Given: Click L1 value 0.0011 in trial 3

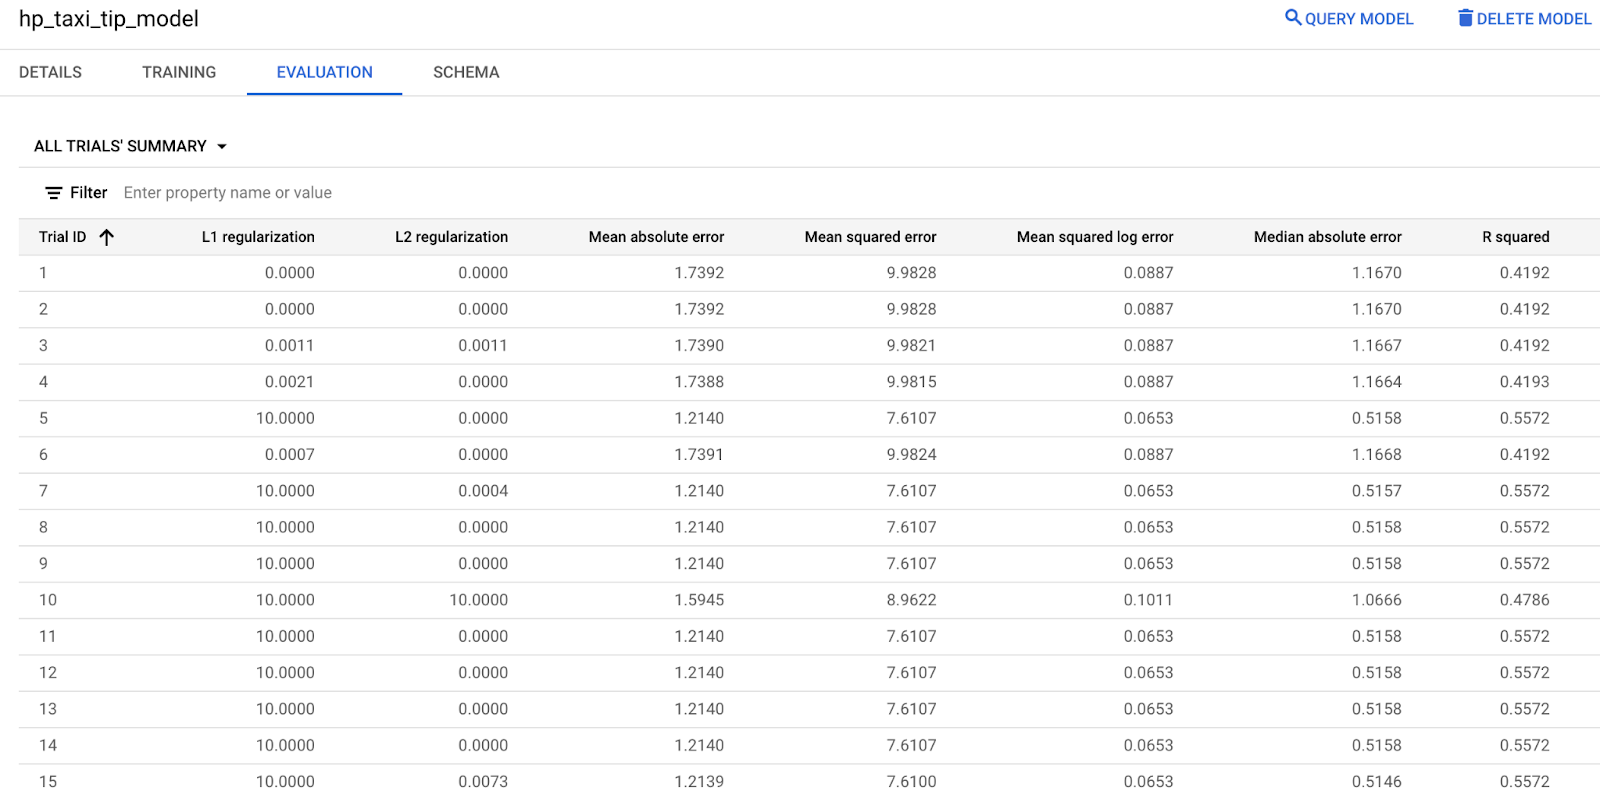Looking at the screenshot, I should [289, 346].
